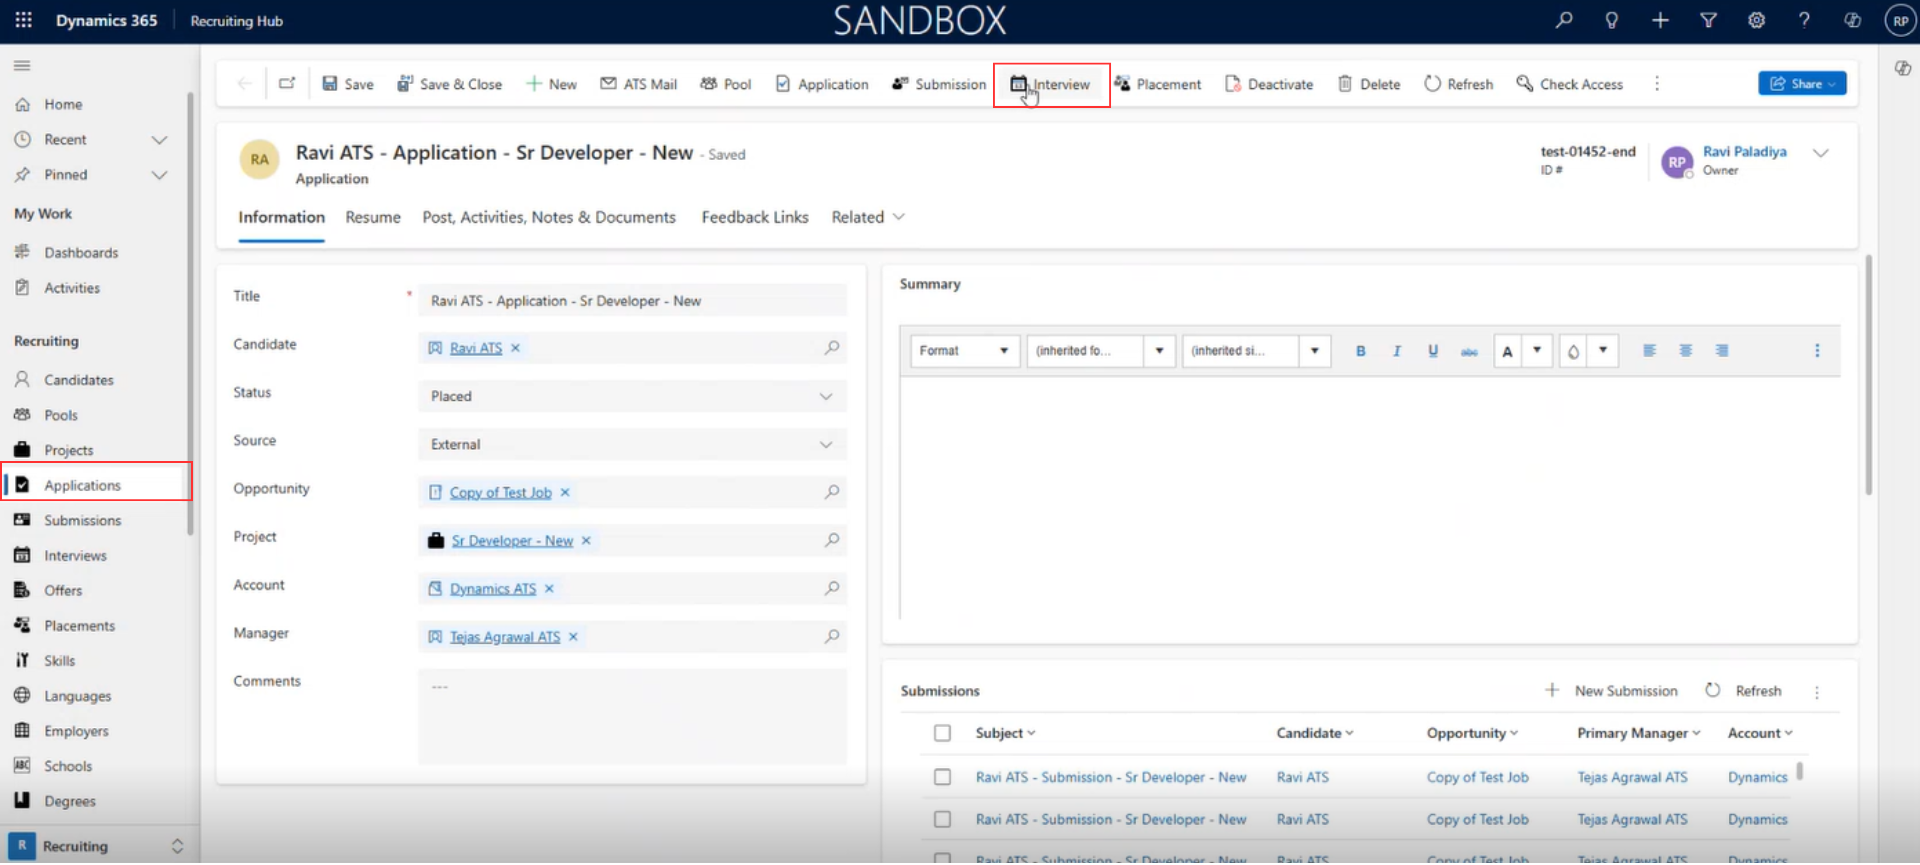
Task: Click the Submission command button
Action: (938, 84)
